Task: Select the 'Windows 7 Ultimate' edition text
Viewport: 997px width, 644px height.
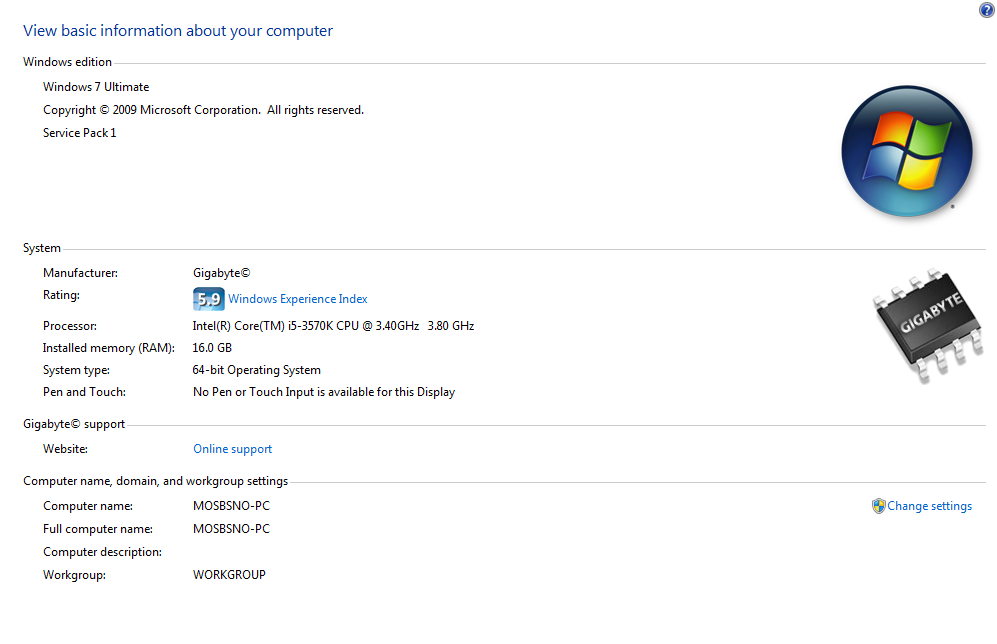Action: pos(96,87)
